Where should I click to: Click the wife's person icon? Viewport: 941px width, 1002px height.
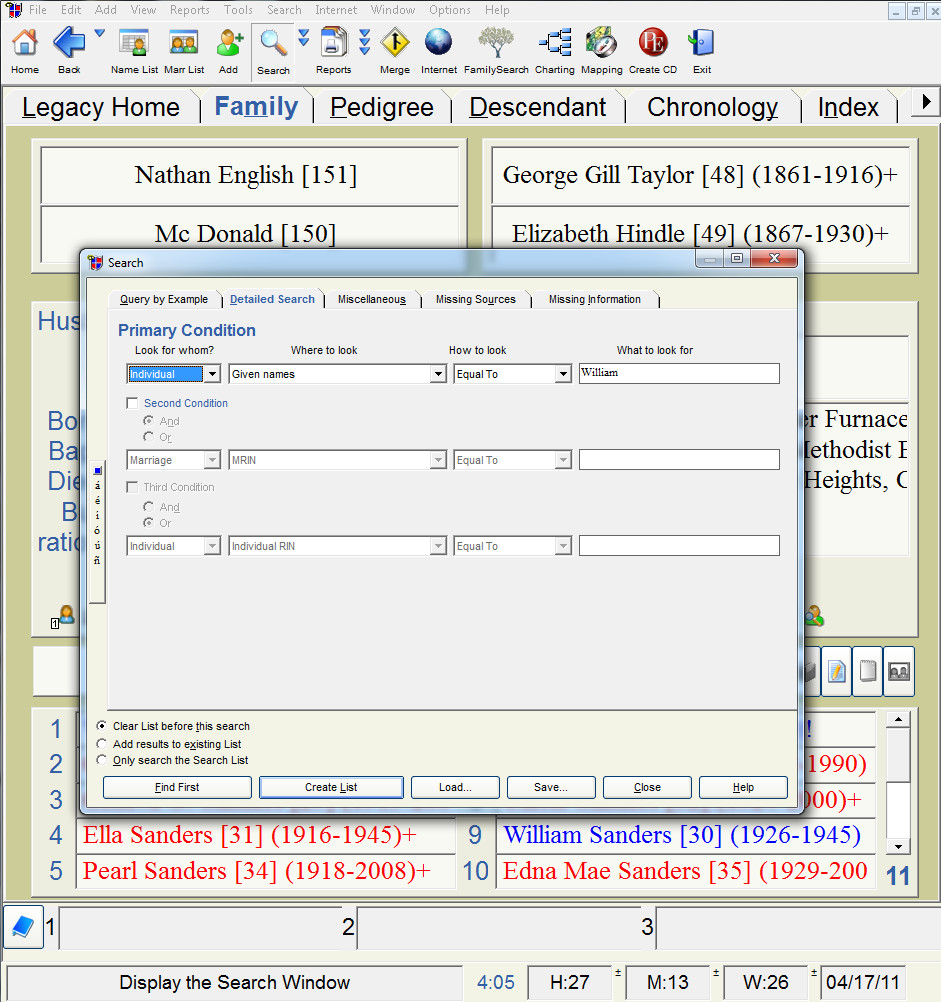click(814, 615)
